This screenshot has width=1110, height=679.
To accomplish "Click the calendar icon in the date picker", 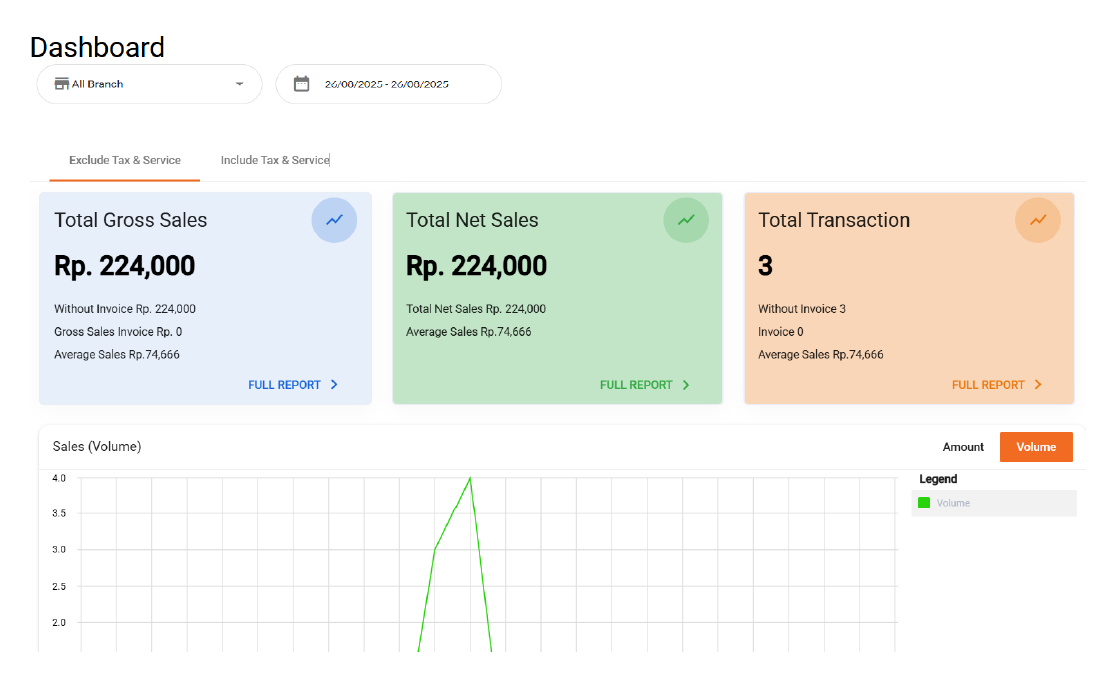I will click(x=301, y=84).
